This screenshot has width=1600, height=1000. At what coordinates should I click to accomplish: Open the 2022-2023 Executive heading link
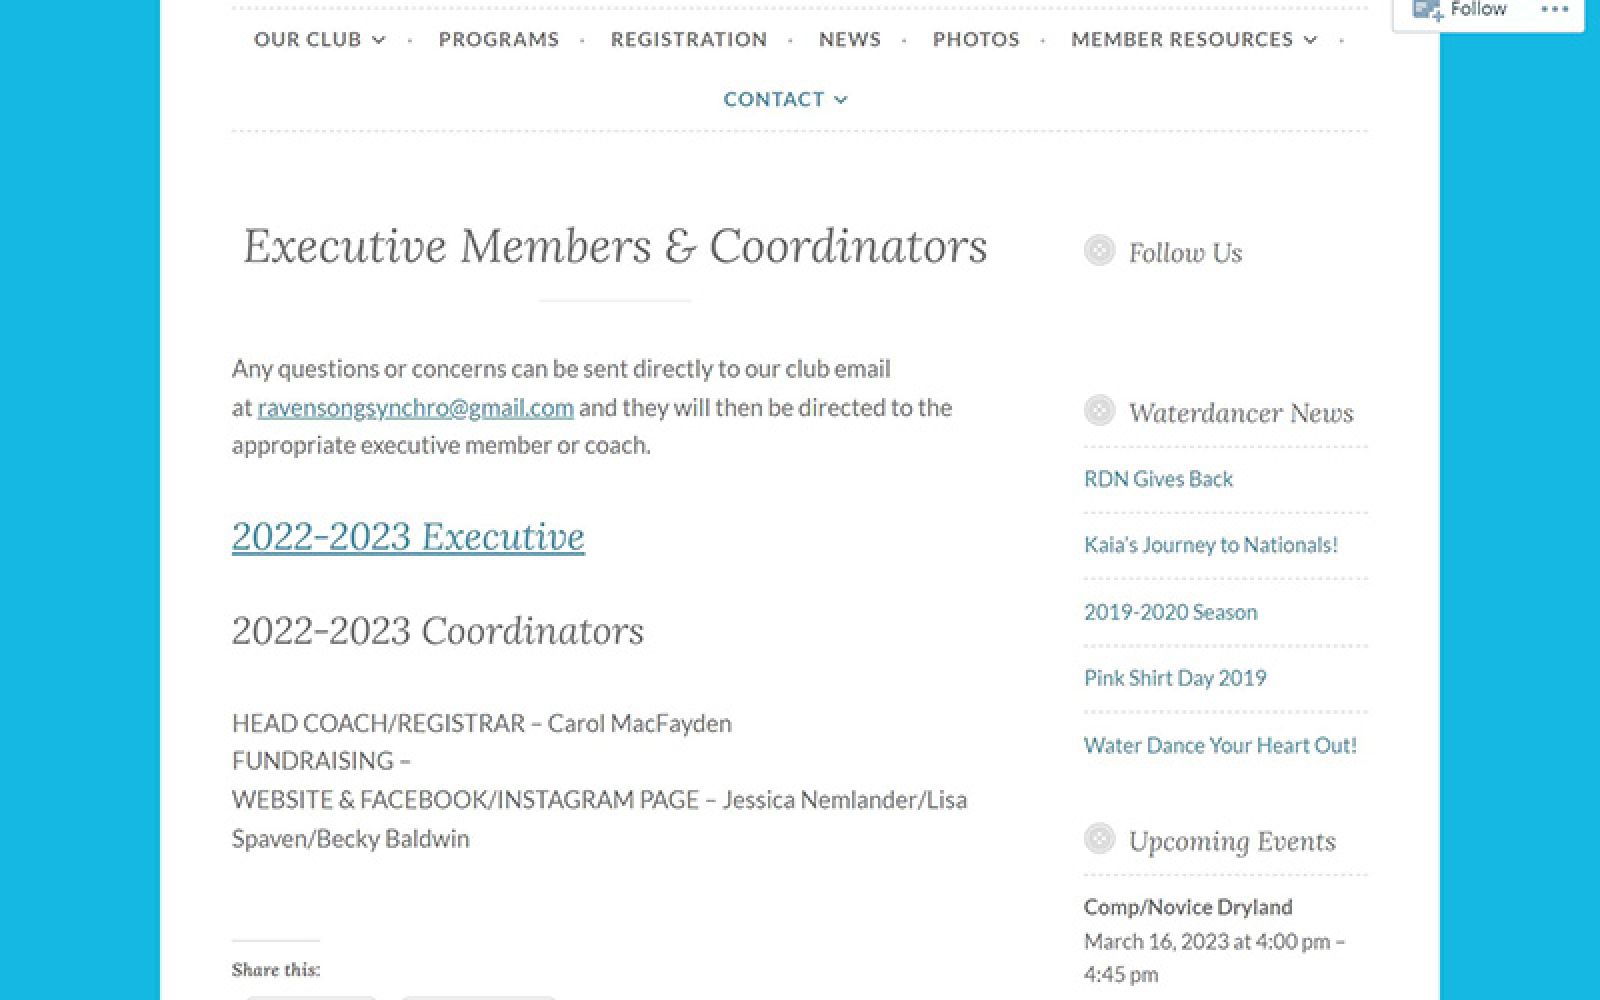pos(408,536)
